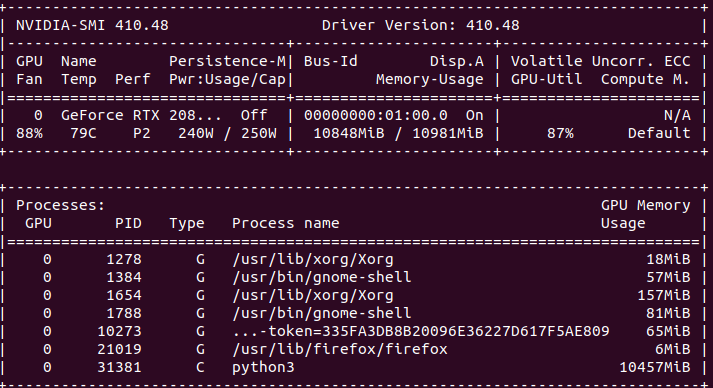Select the GPU-Util column header

click(x=547, y=80)
